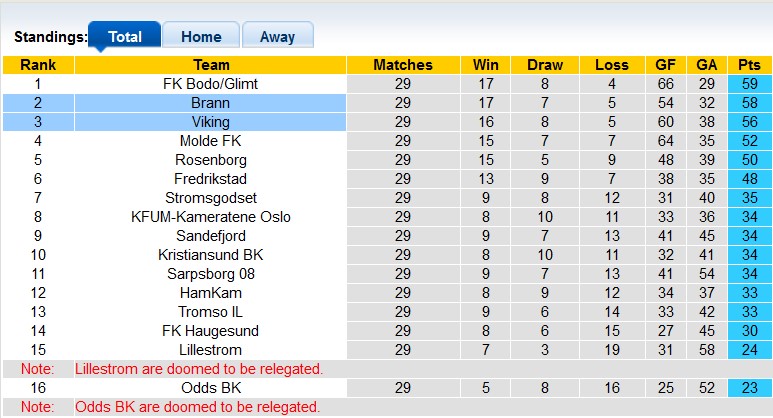This screenshot has height=418, width=773.
Task: Select the Away standings tab
Action: tap(277, 37)
